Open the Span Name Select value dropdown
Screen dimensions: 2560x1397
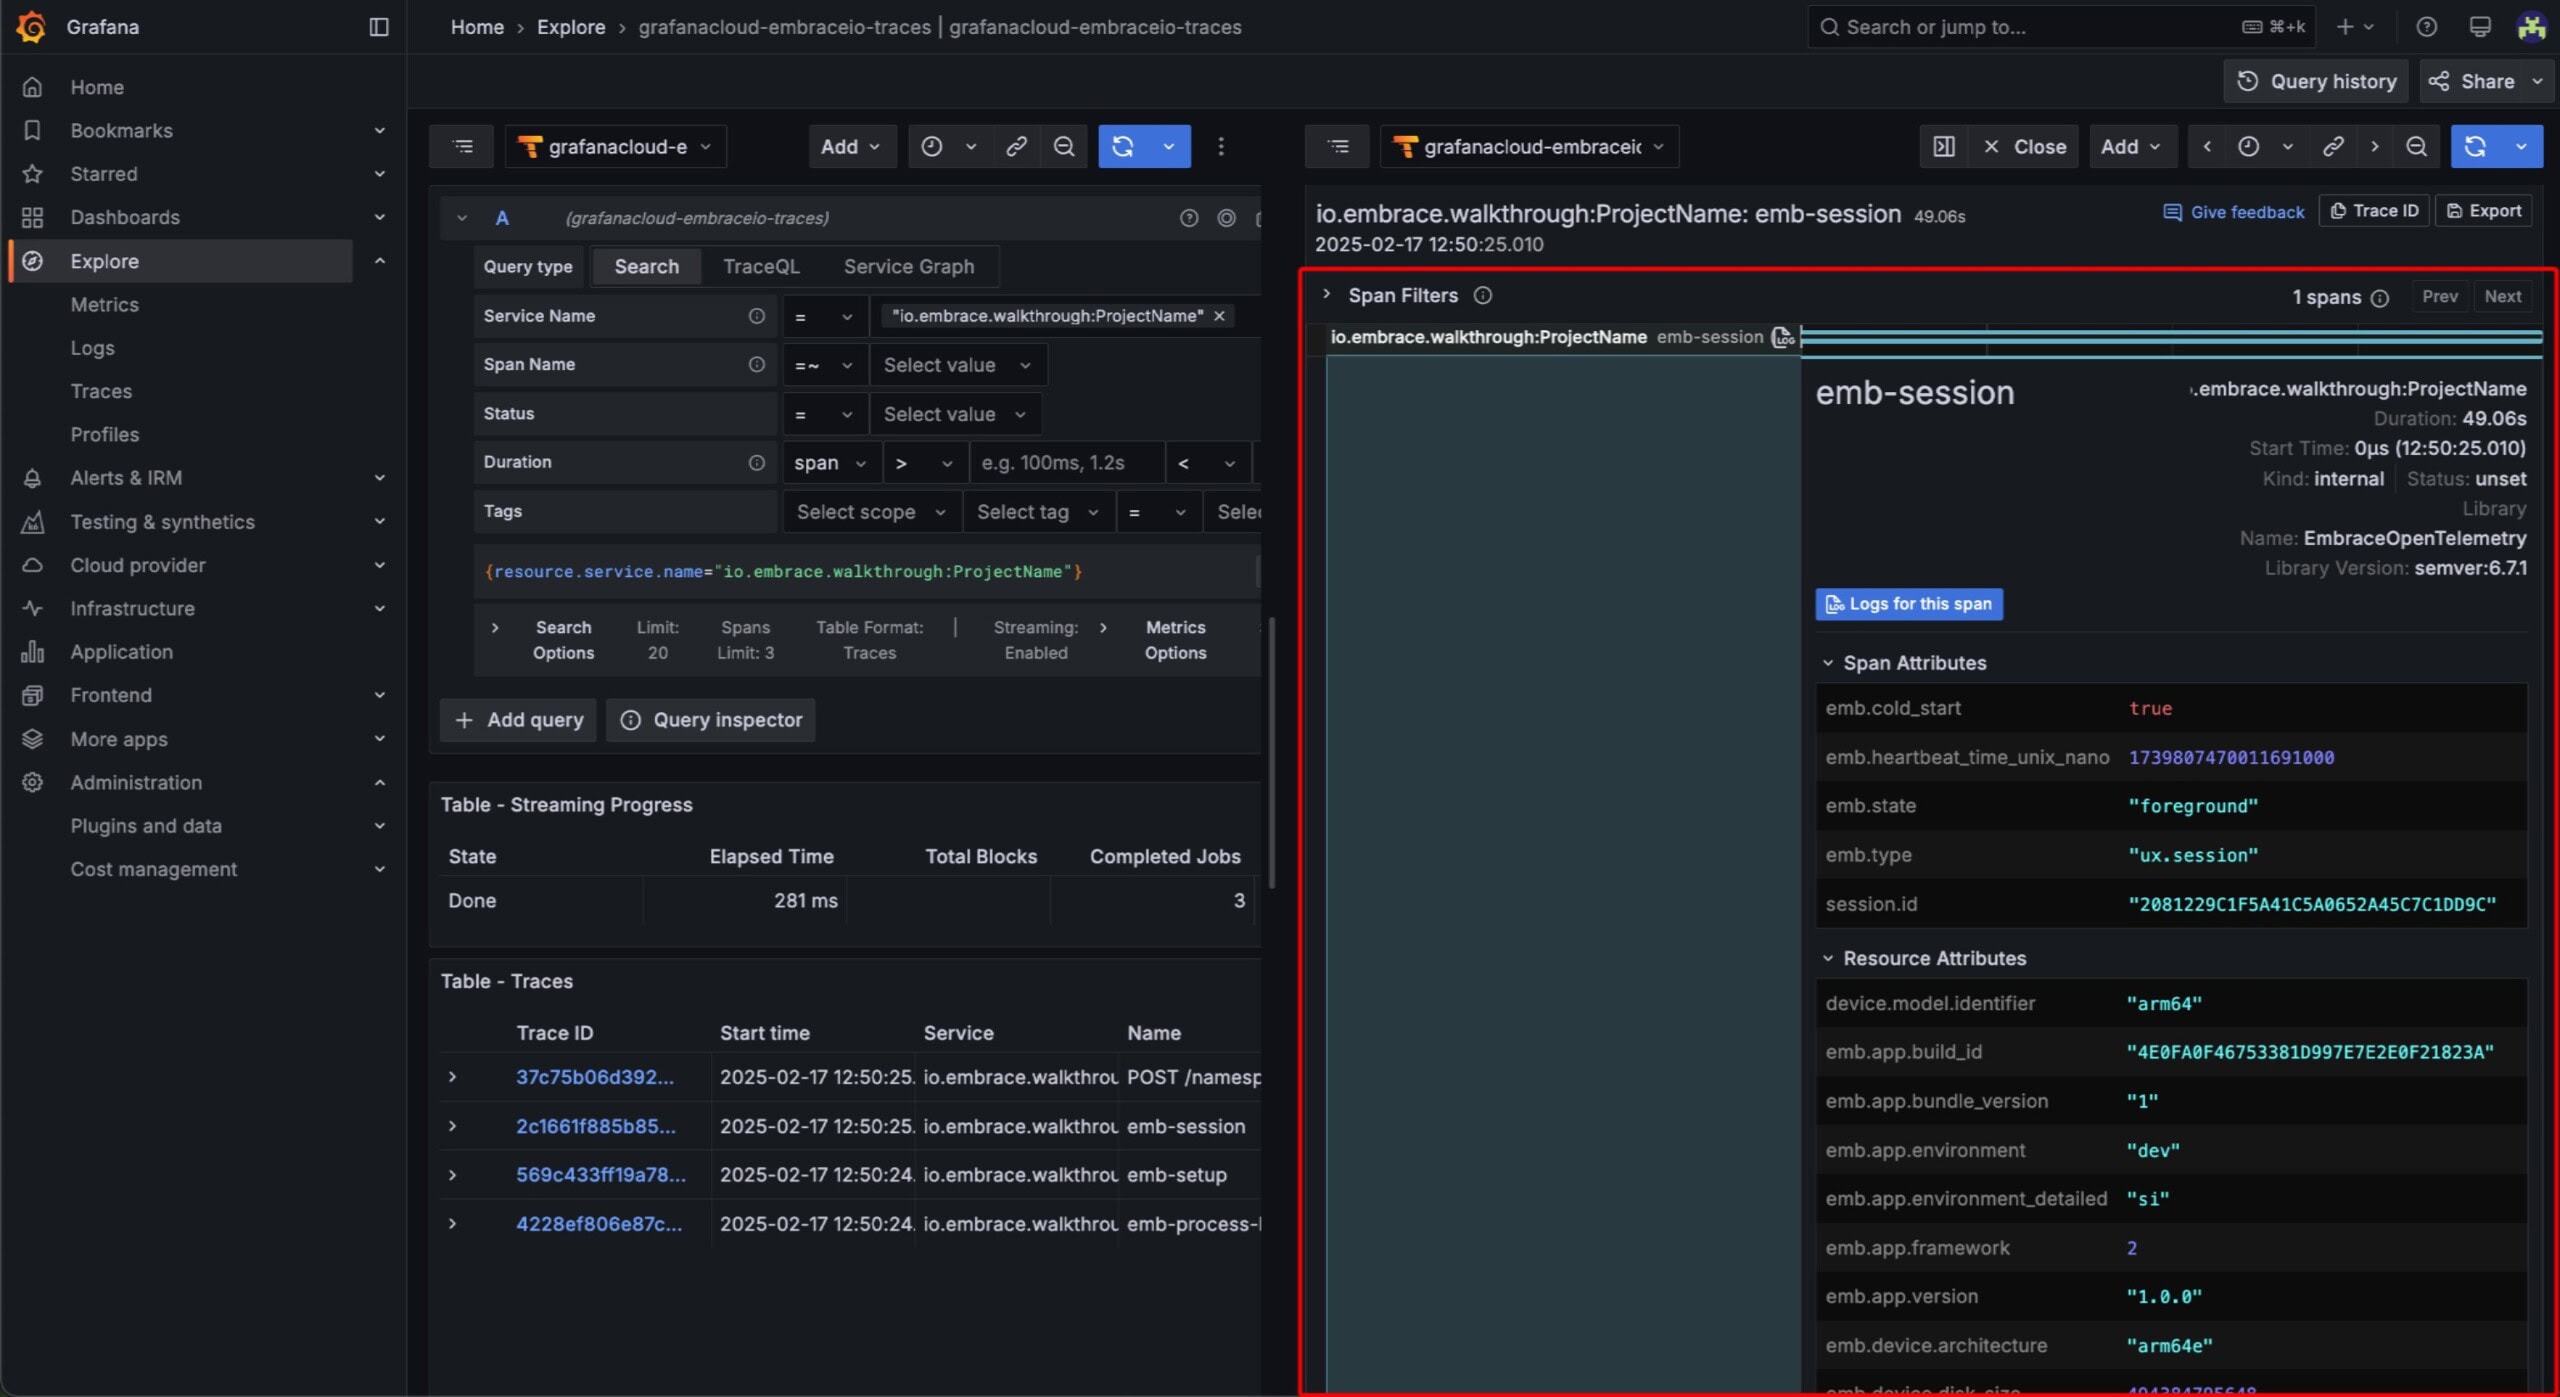click(958, 365)
